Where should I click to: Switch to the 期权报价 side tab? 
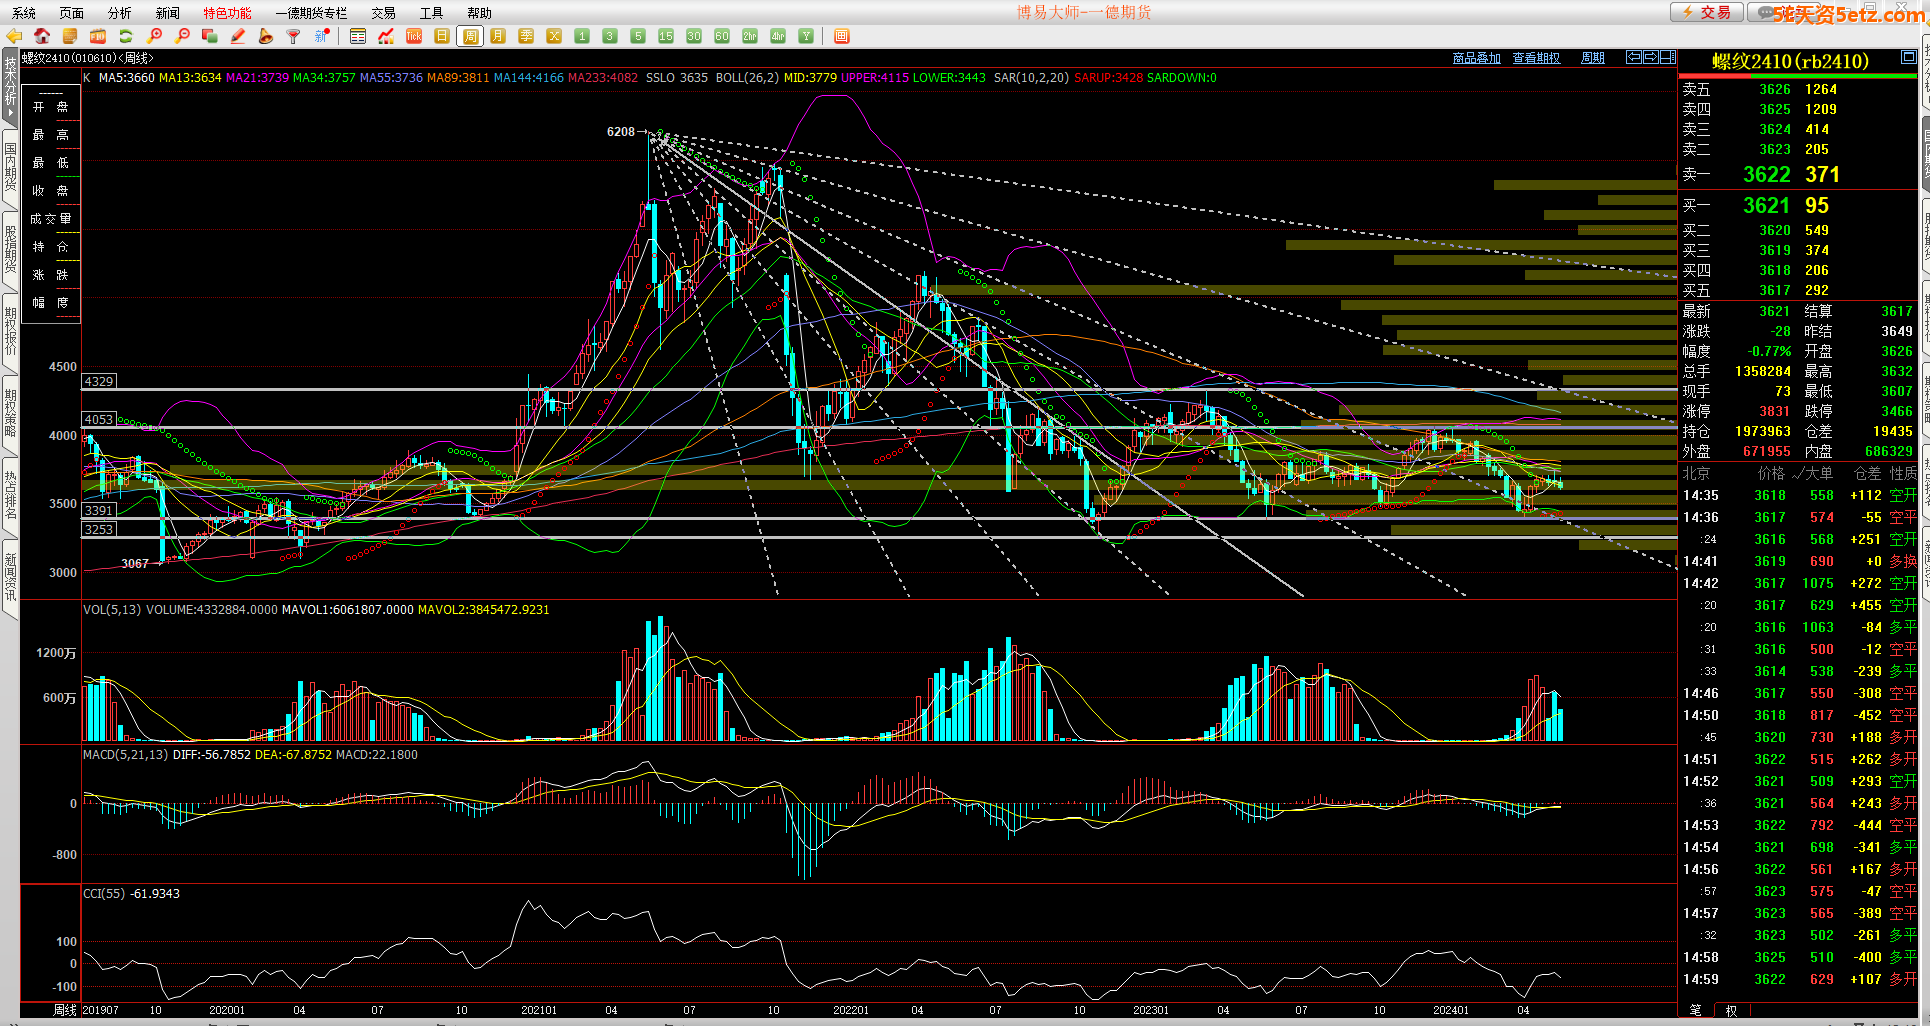click(x=10, y=332)
